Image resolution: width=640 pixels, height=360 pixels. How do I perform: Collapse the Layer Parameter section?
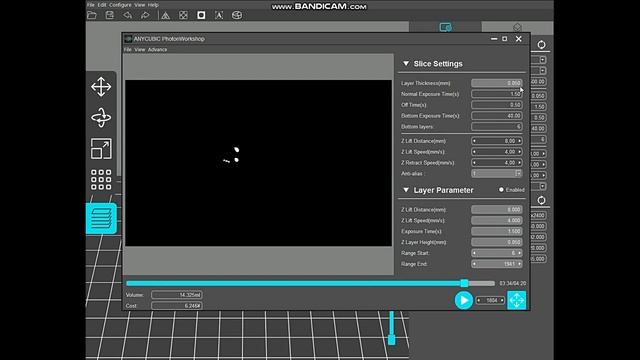tap(406, 190)
